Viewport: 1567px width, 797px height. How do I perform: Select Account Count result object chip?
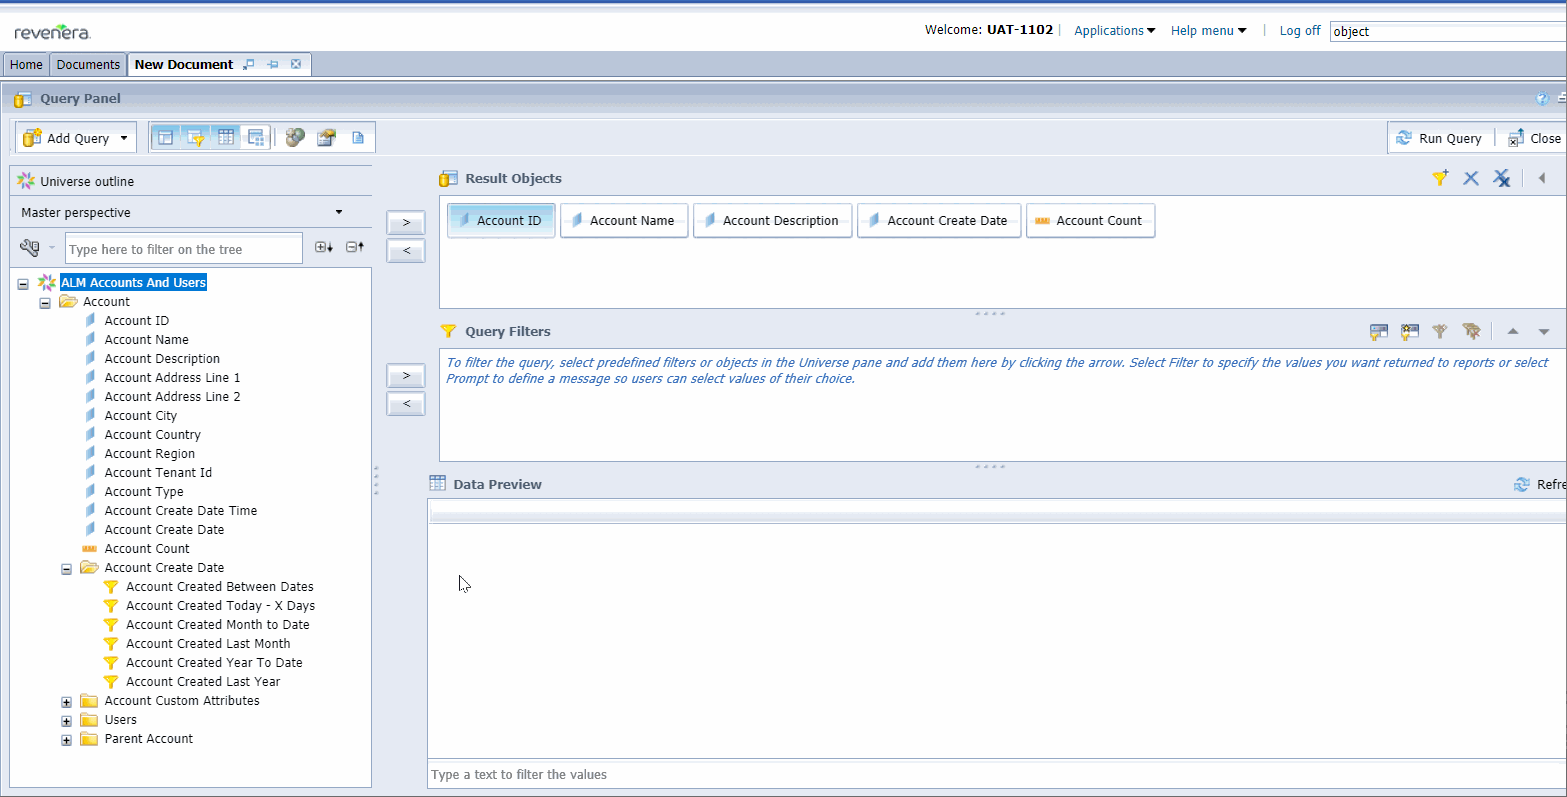pyautogui.click(x=1091, y=220)
